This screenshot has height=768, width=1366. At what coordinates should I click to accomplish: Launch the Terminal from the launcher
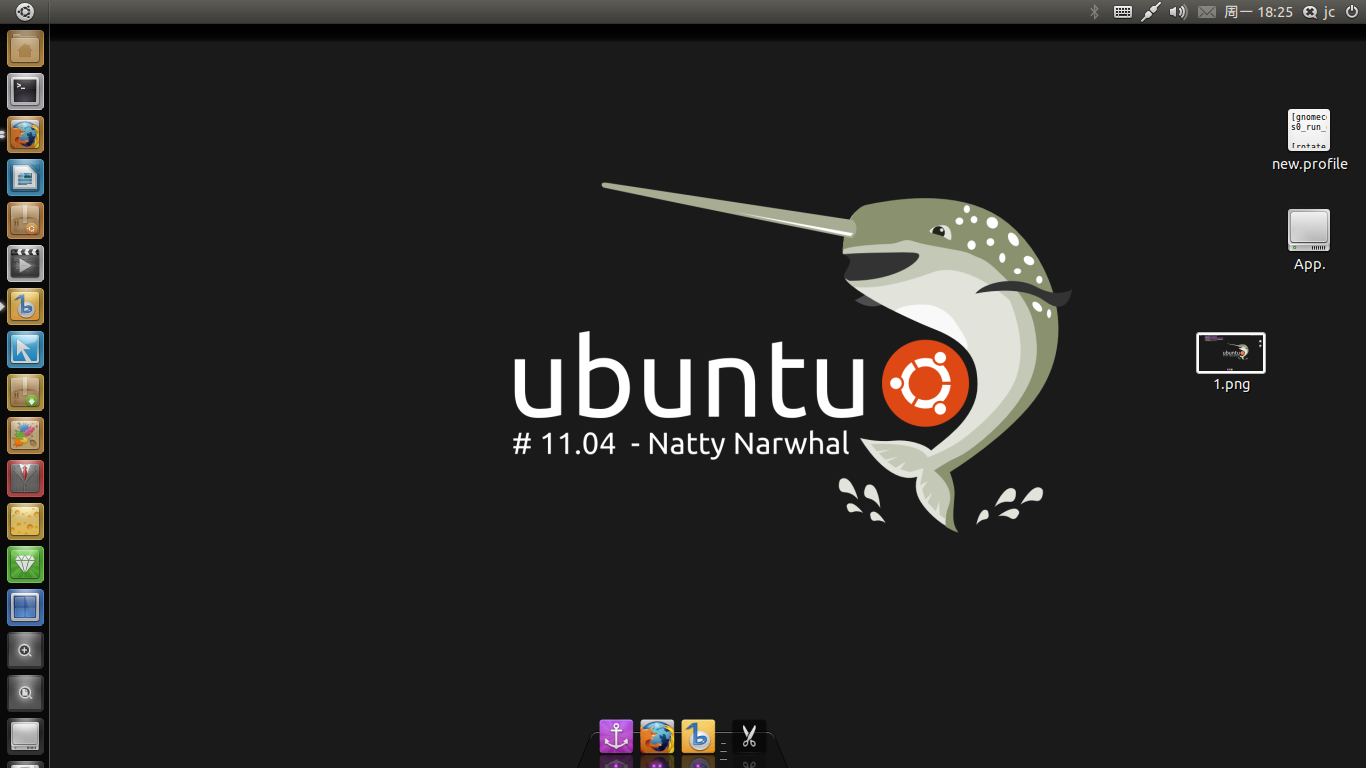(25, 91)
